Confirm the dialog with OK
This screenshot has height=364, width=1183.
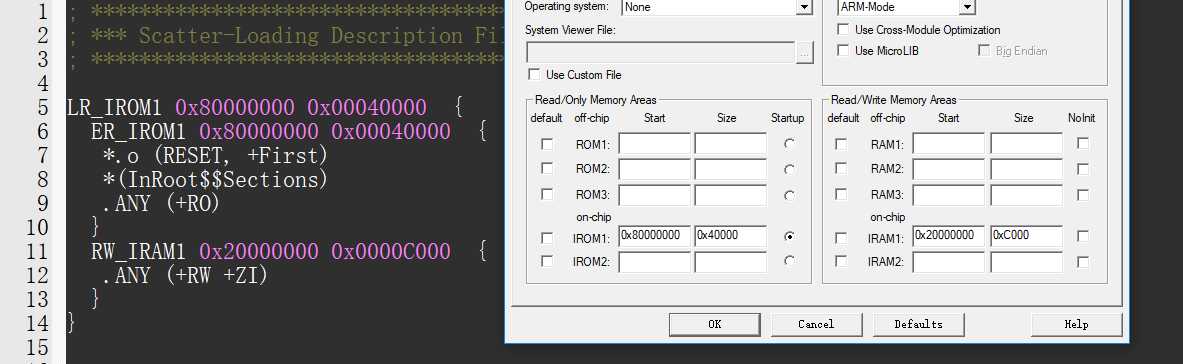pos(714,324)
